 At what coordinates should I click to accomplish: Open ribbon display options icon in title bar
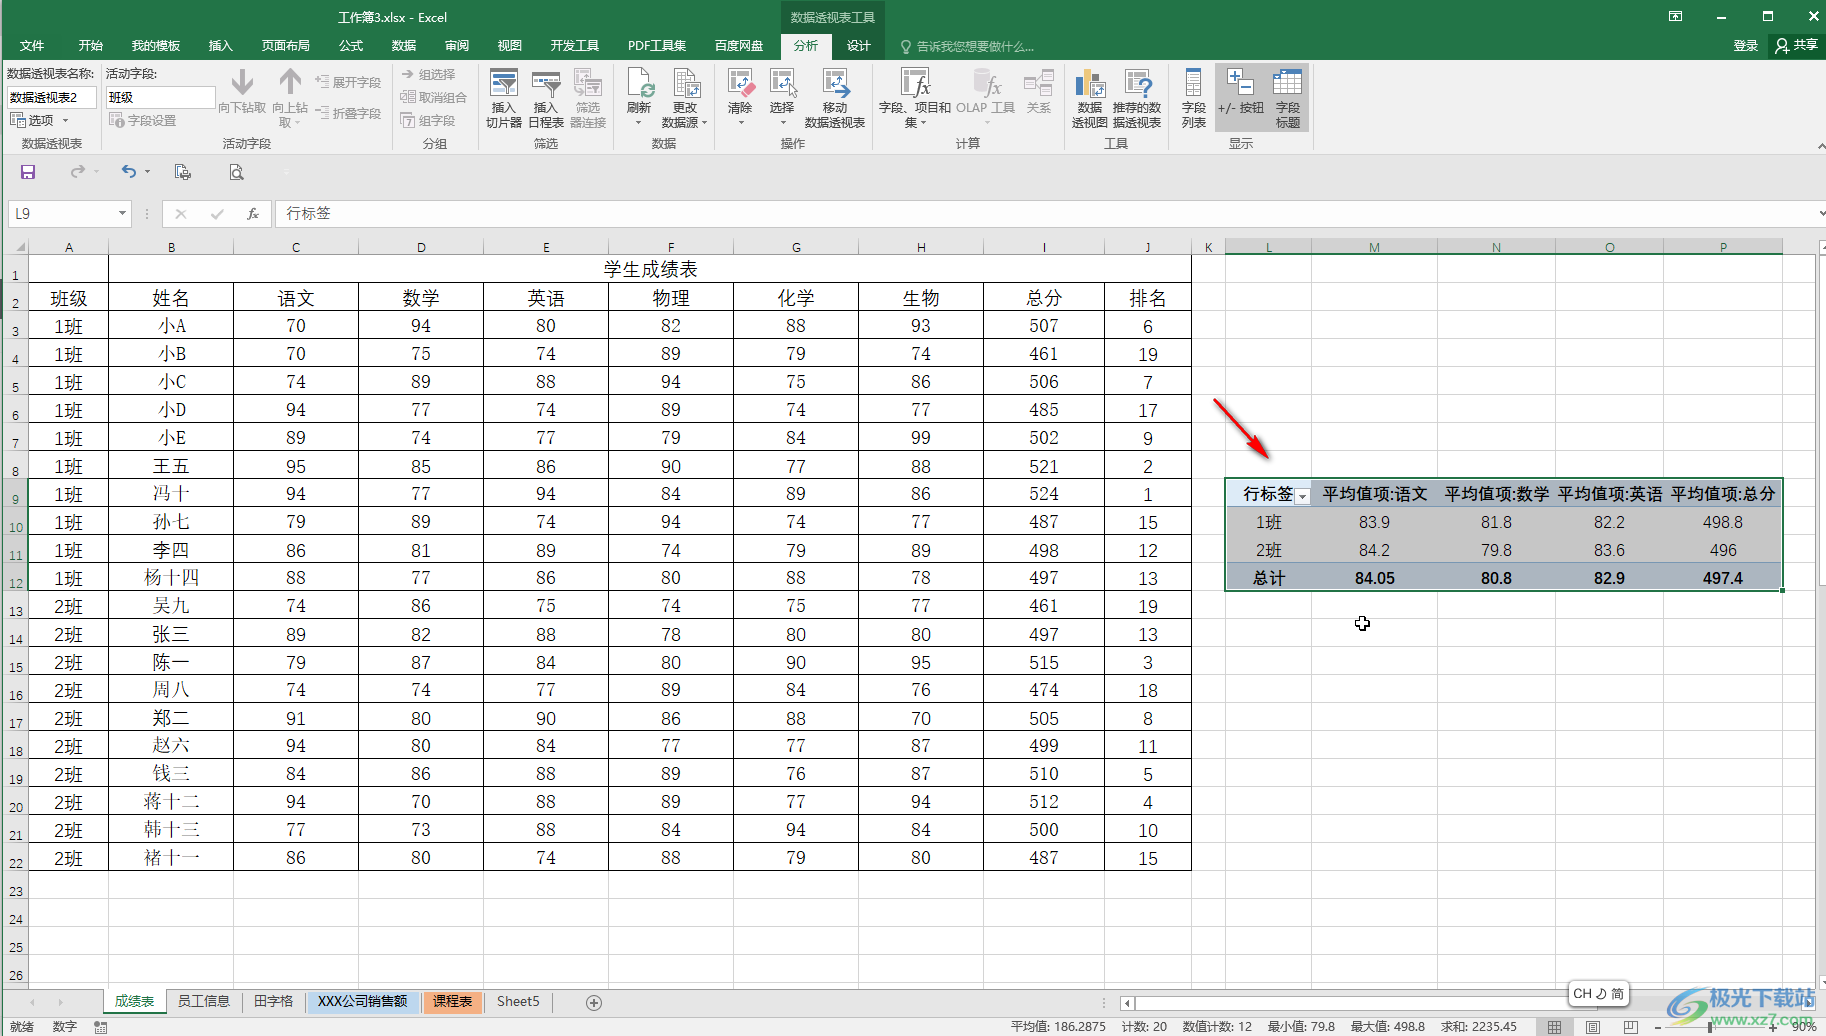tap(1675, 16)
